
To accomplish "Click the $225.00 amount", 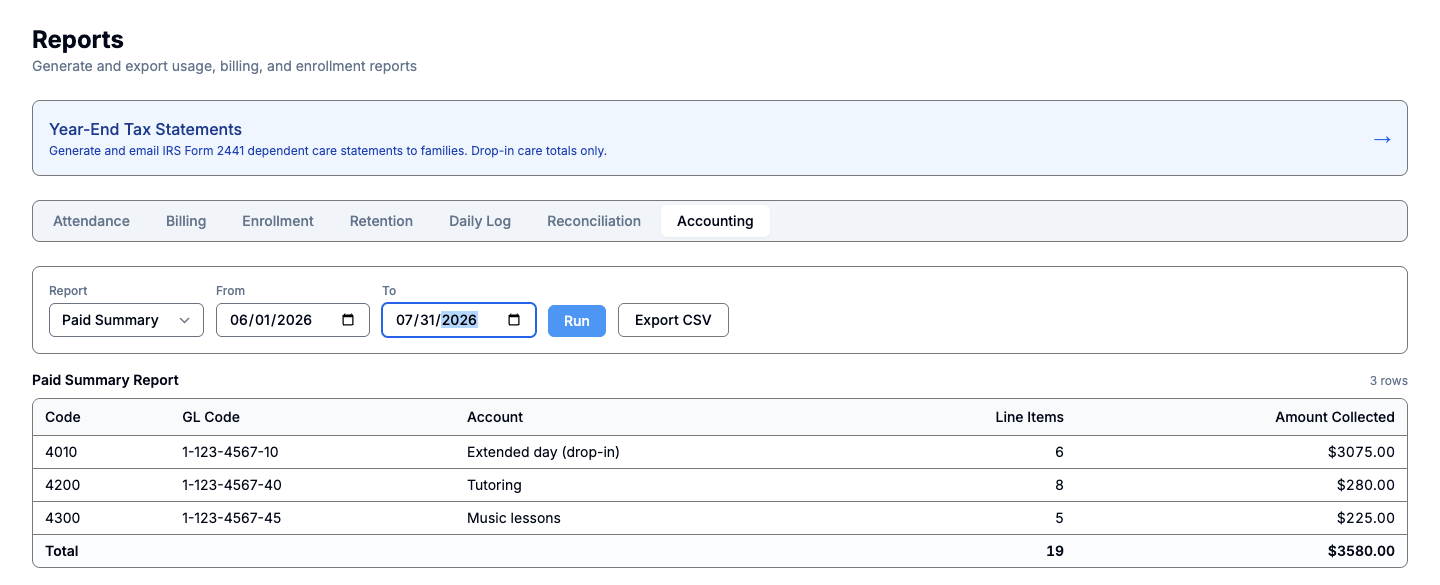I will pos(1365,518).
